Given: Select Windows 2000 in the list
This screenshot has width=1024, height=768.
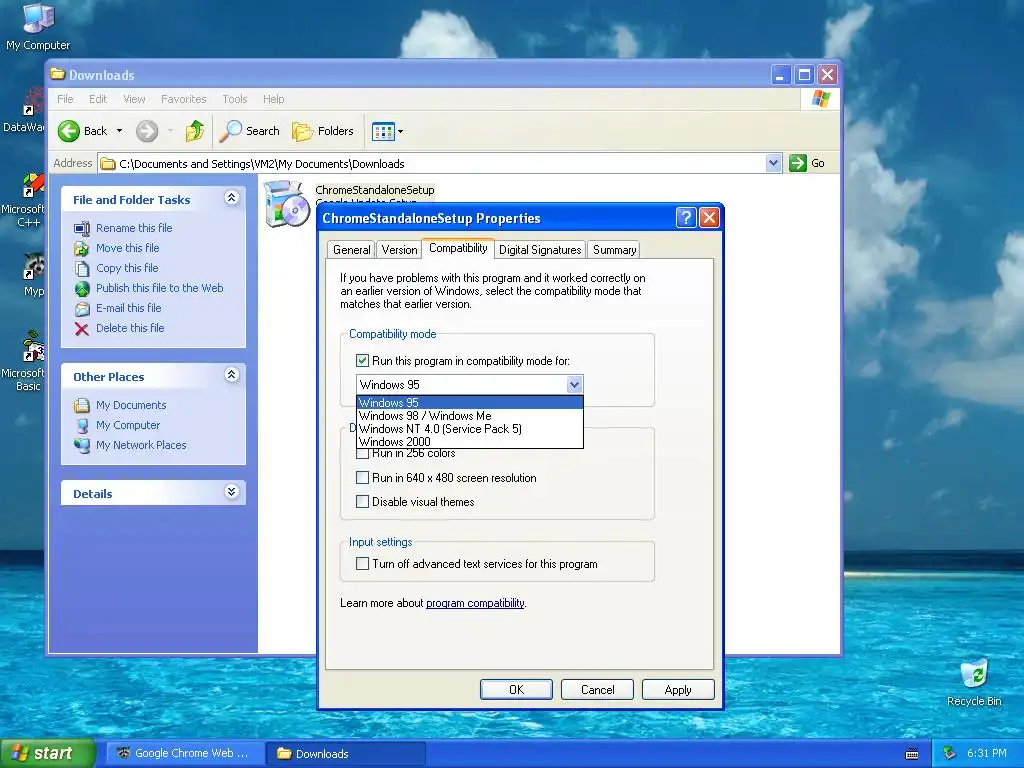Looking at the screenshot, I should pos(470,441).
